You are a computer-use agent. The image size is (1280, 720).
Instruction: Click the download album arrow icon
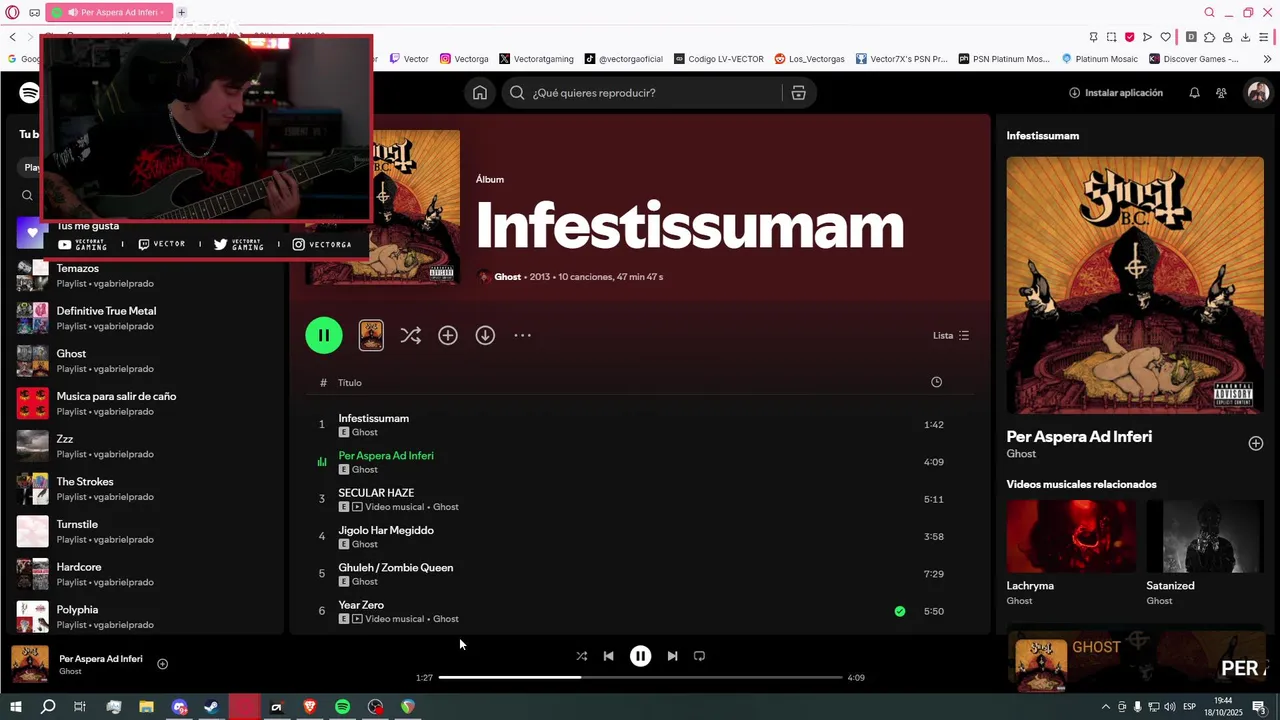point(485,336)
